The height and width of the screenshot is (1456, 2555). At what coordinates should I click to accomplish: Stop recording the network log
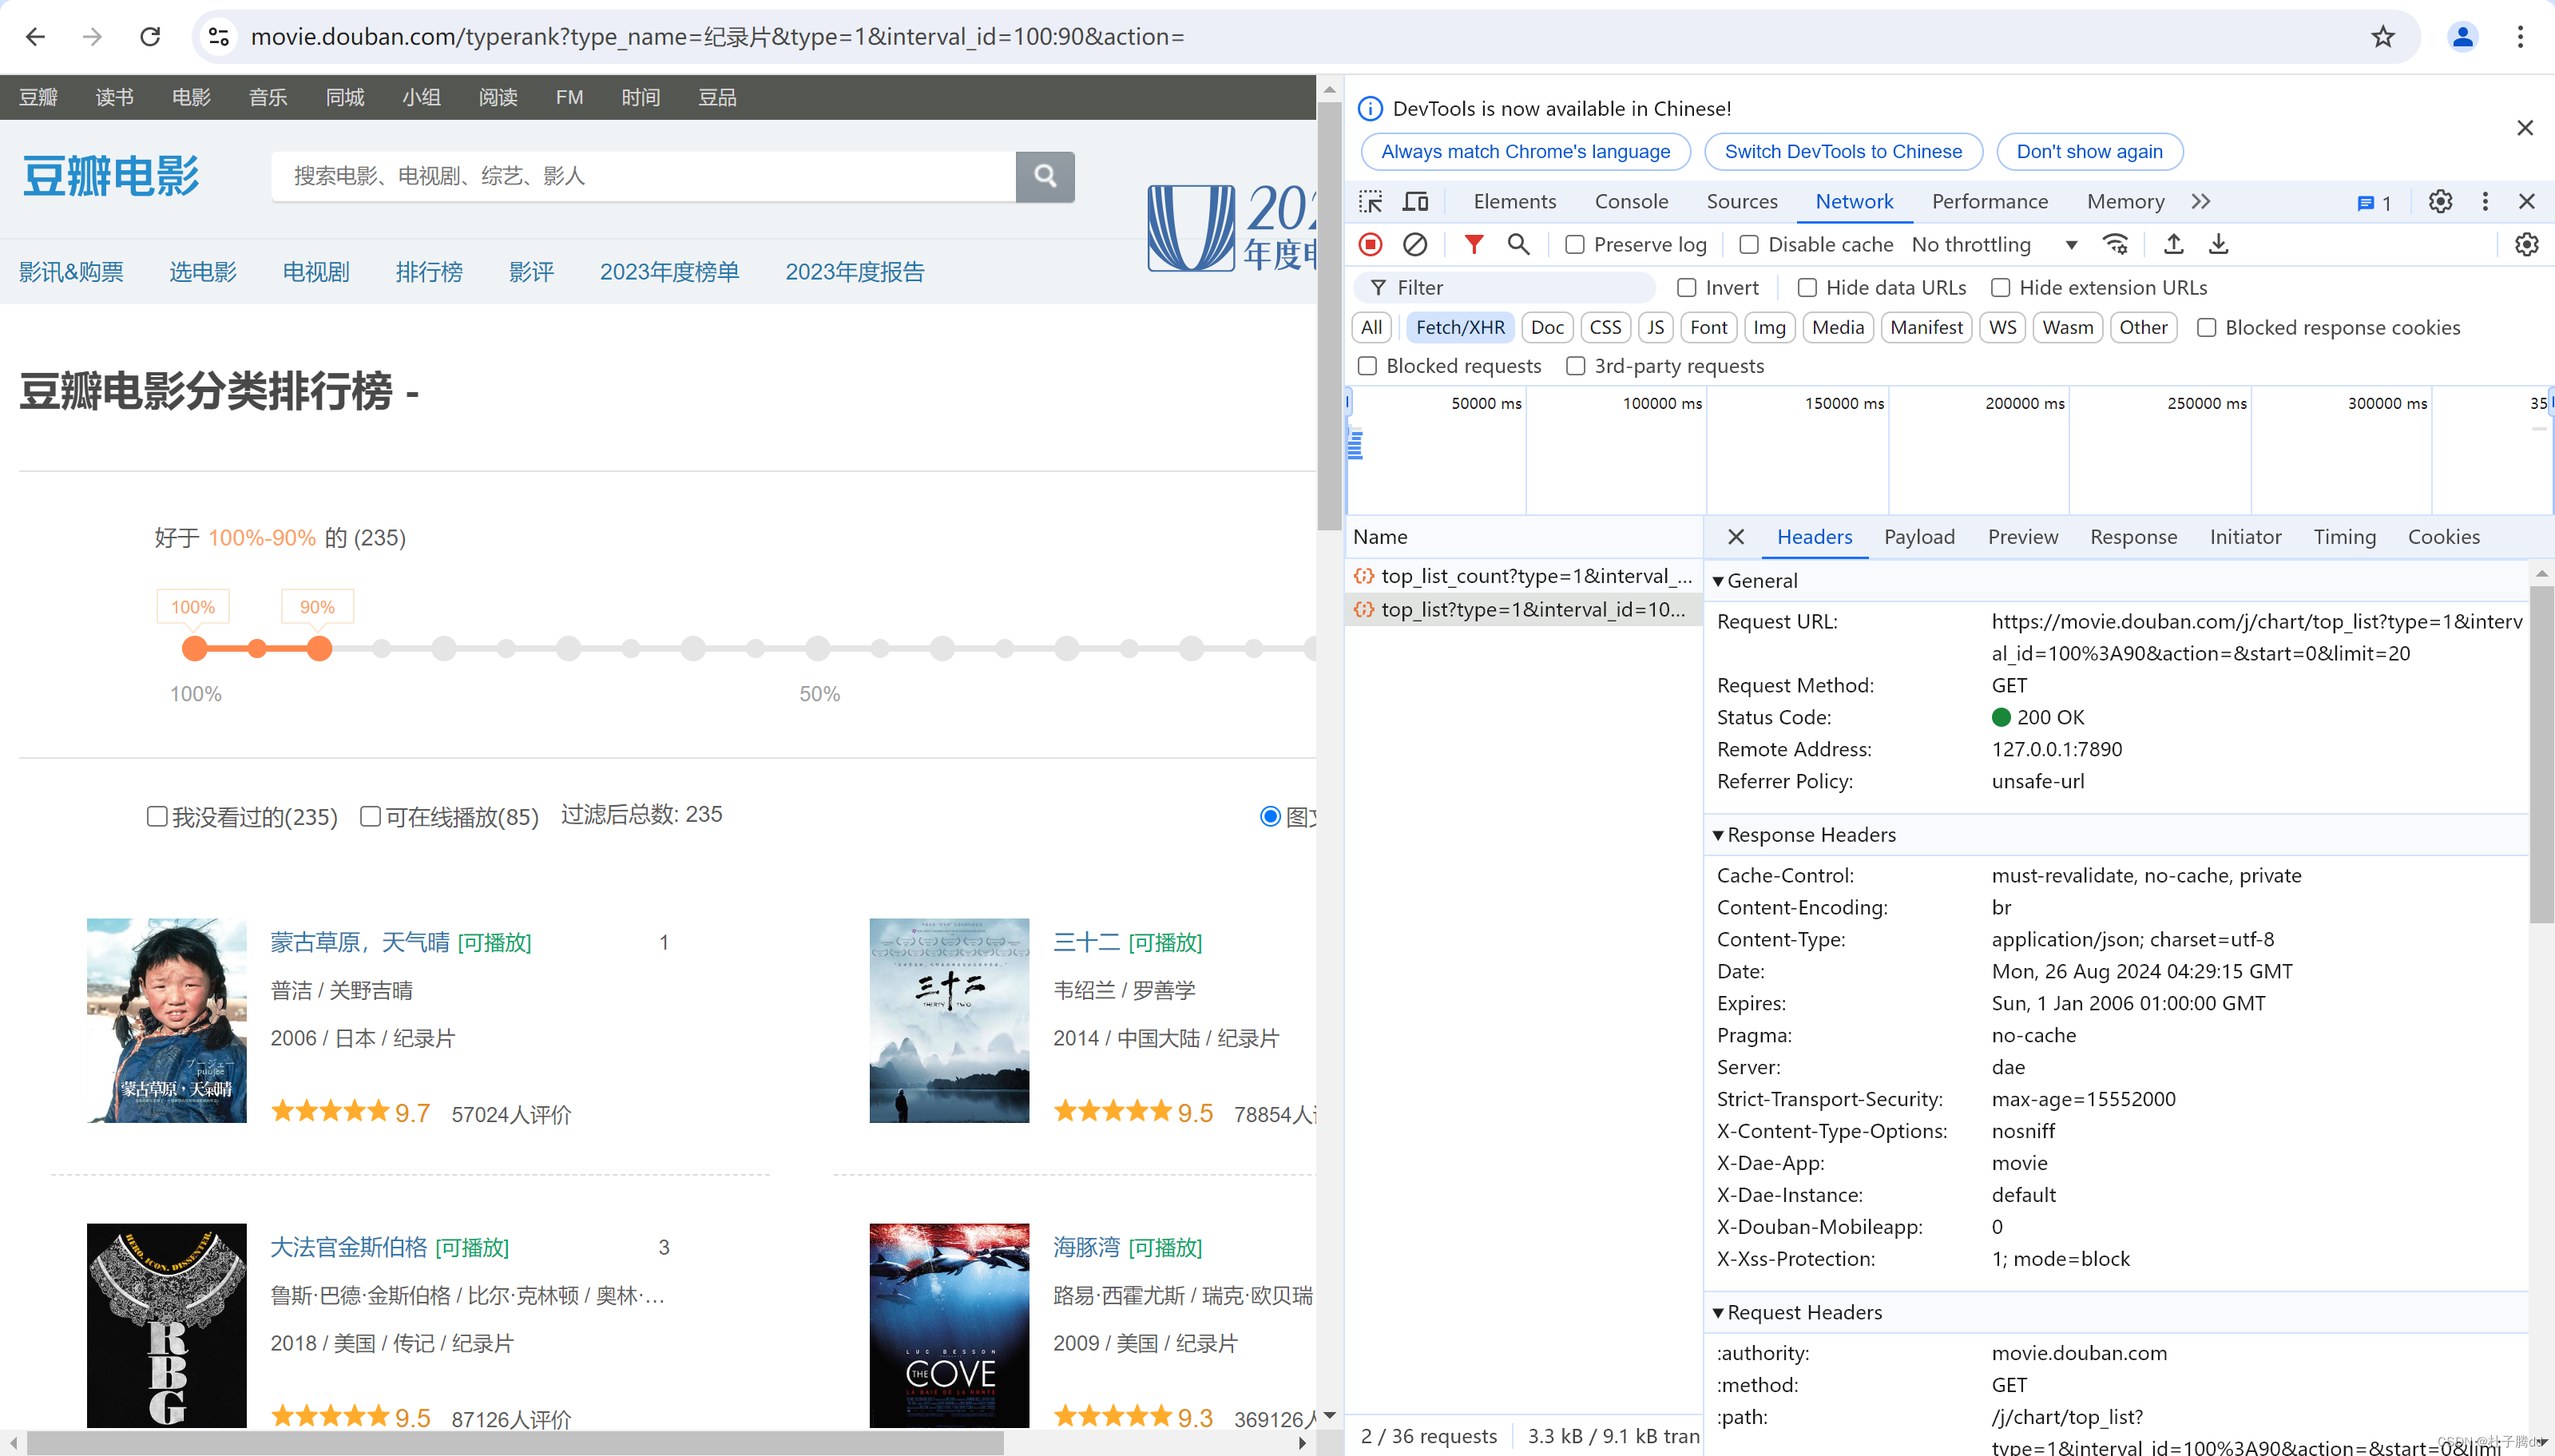pos(1371,245)
